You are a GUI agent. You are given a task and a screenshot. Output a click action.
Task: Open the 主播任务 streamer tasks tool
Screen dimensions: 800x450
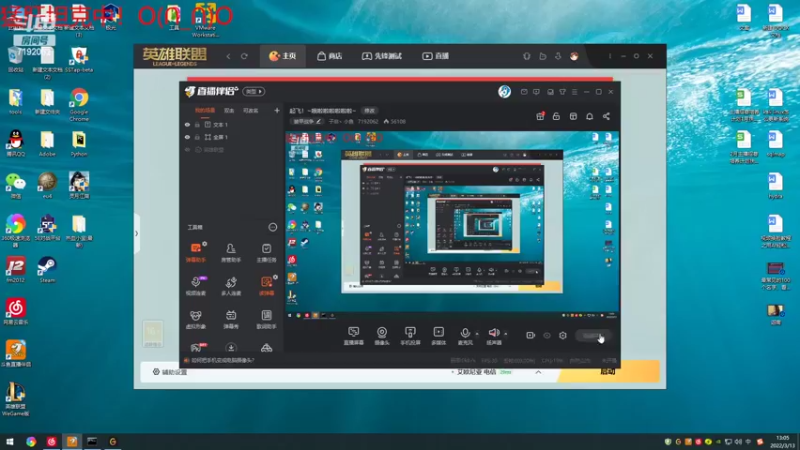tap(266, 253)
